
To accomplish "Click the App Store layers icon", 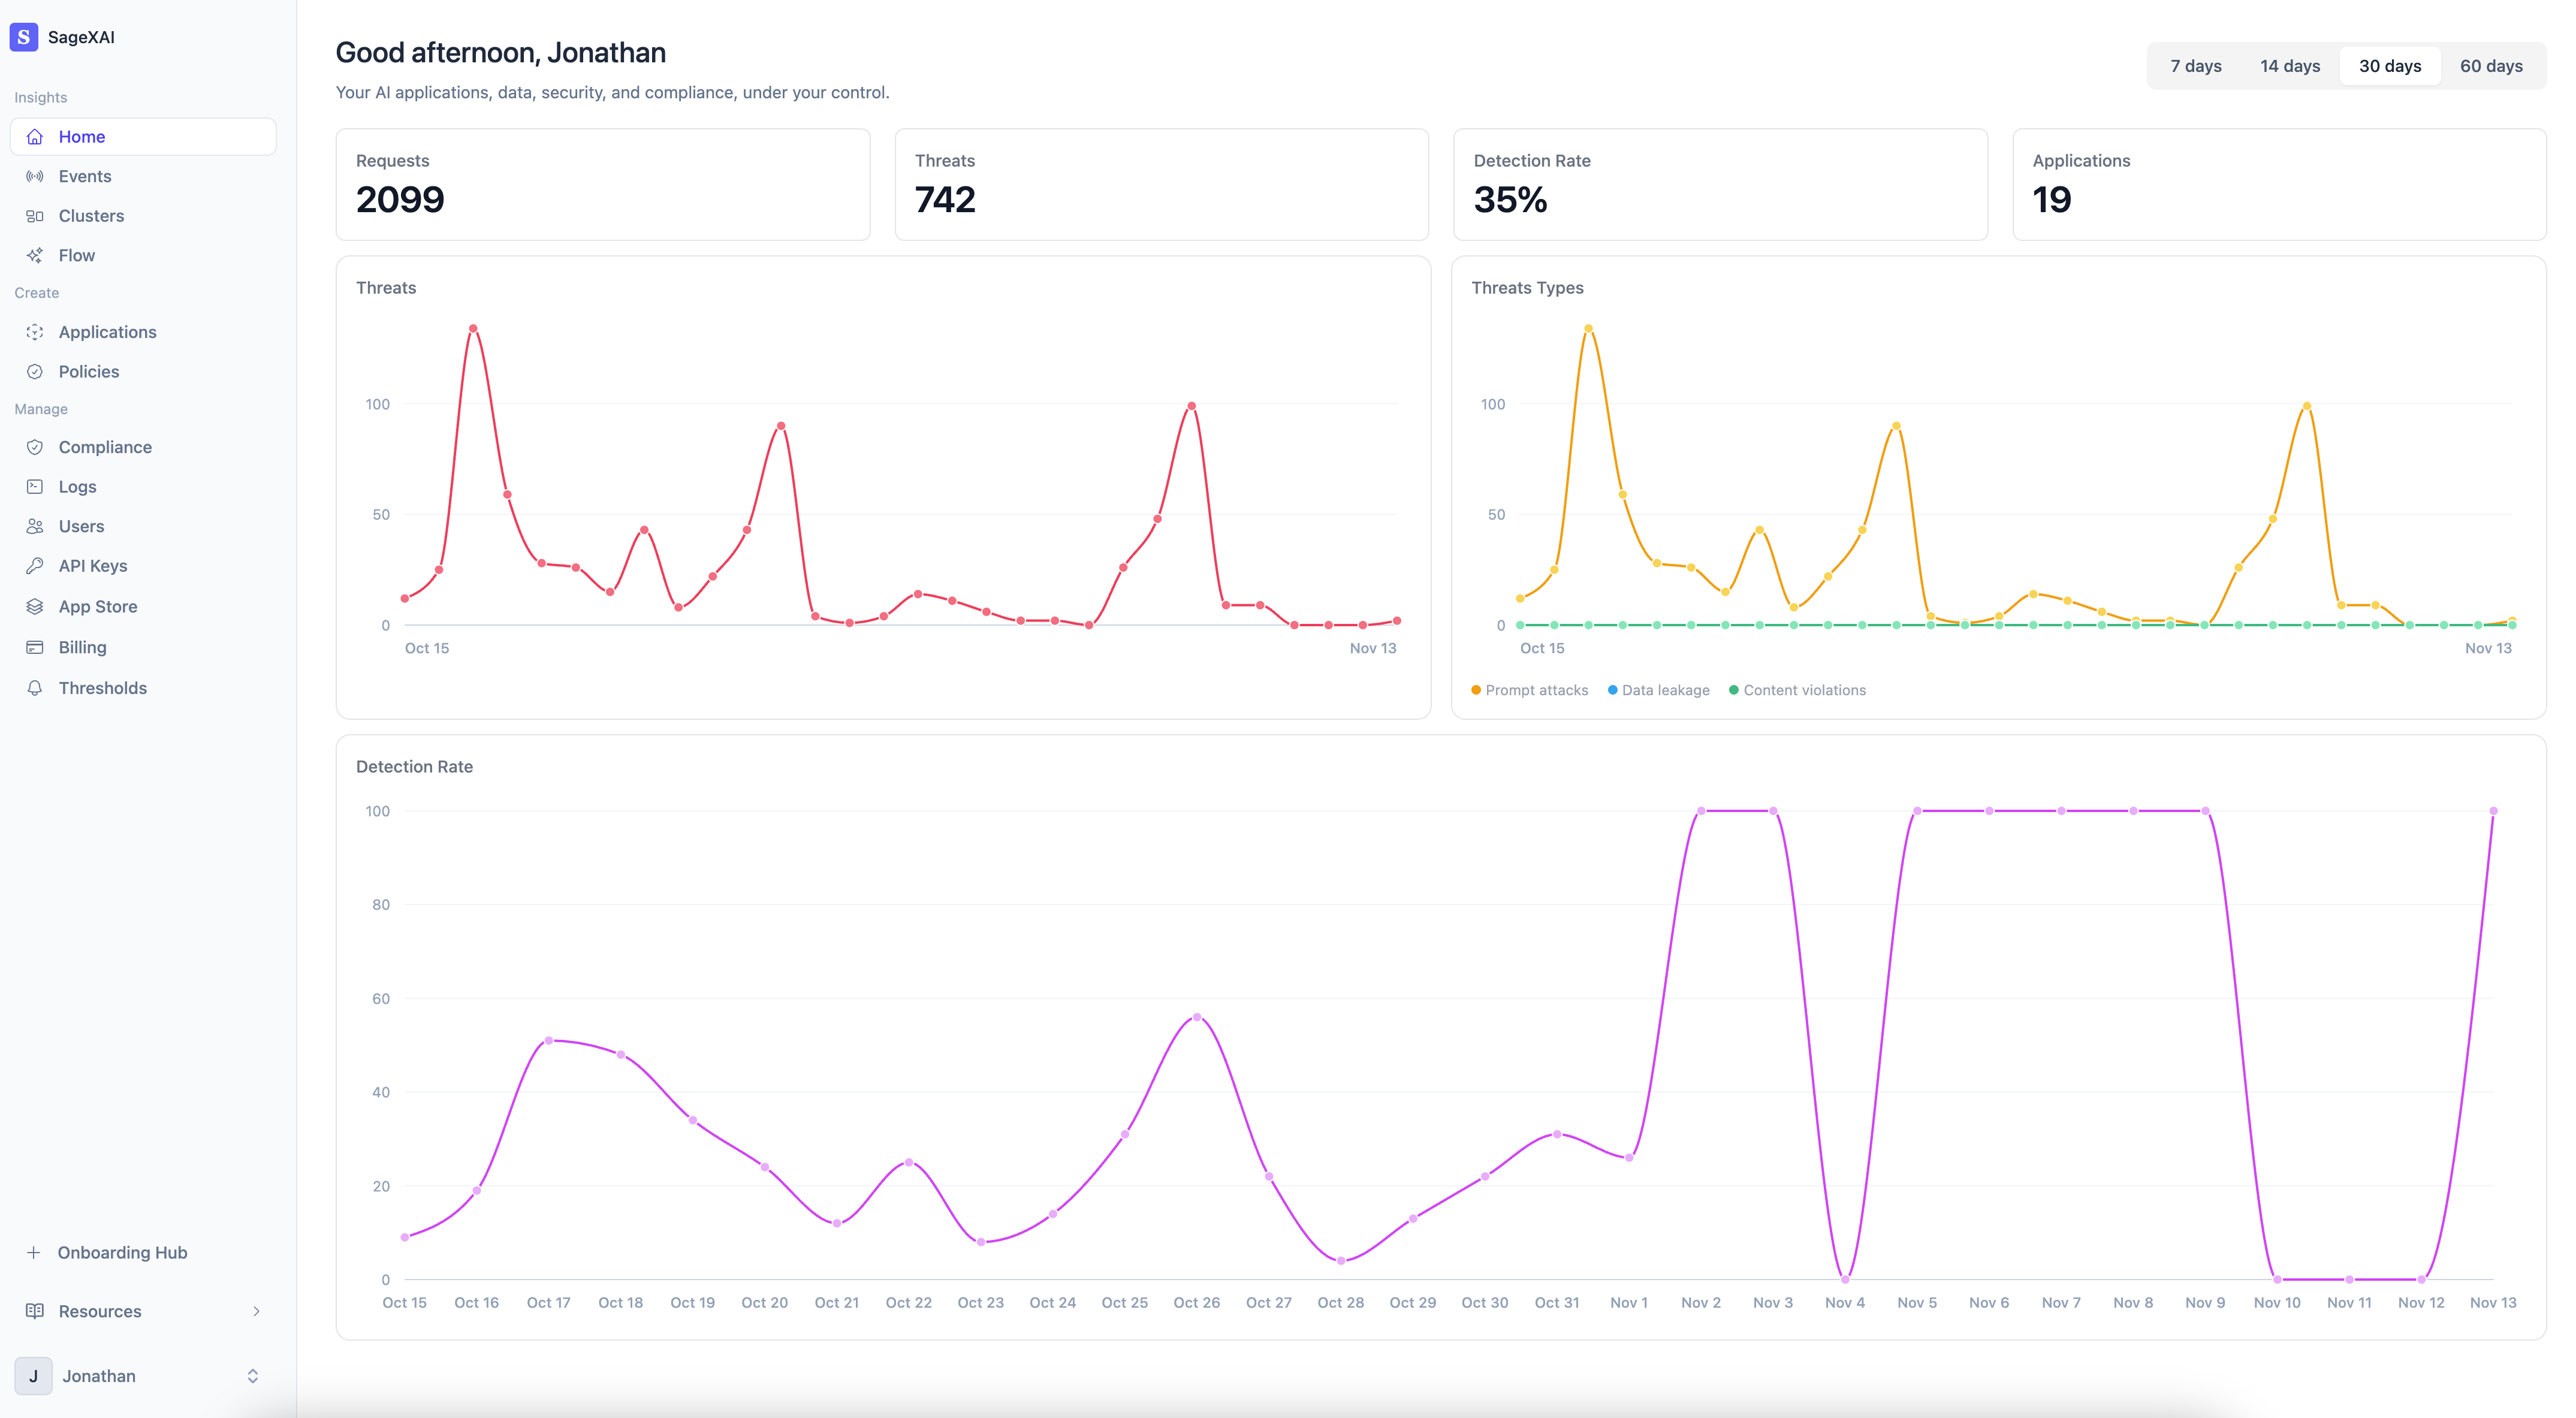I will pos(35,606).
